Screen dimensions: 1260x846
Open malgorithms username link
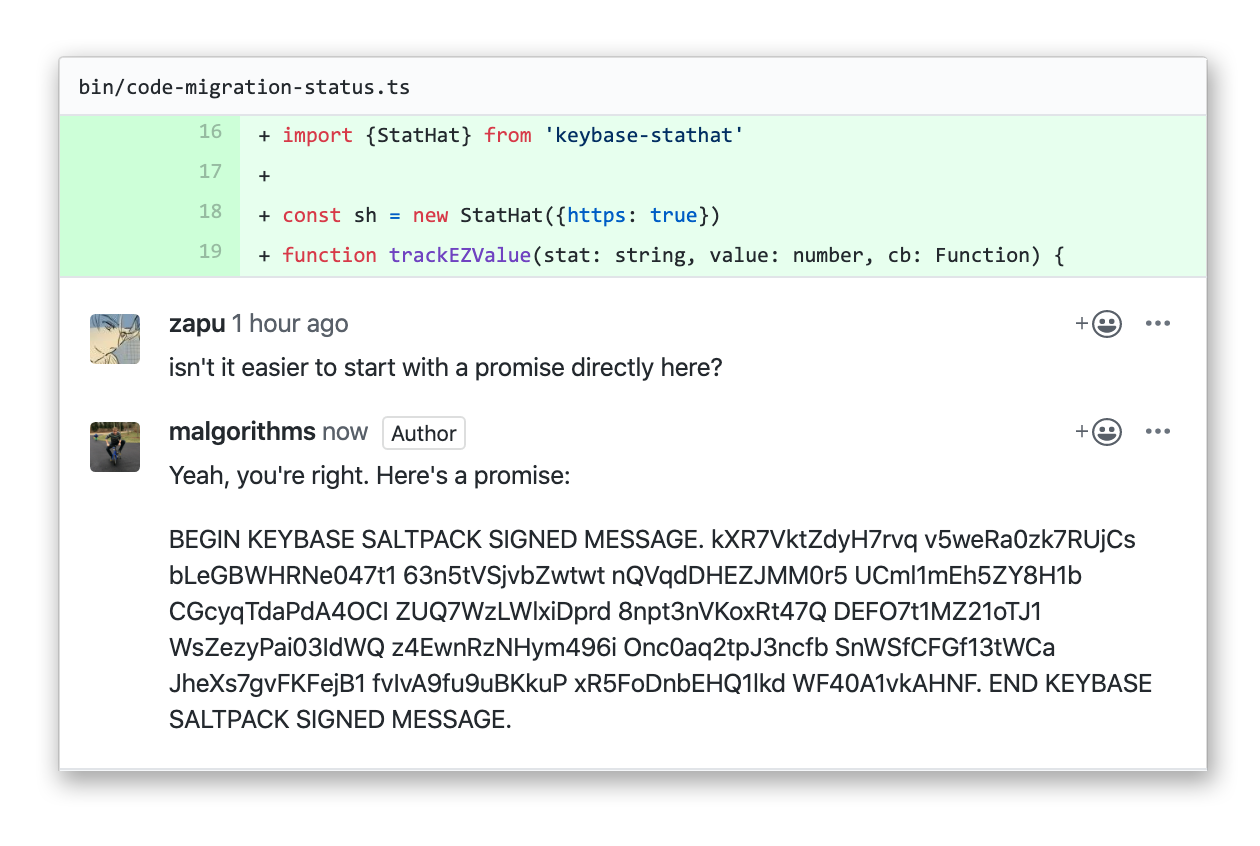(242, 432)
